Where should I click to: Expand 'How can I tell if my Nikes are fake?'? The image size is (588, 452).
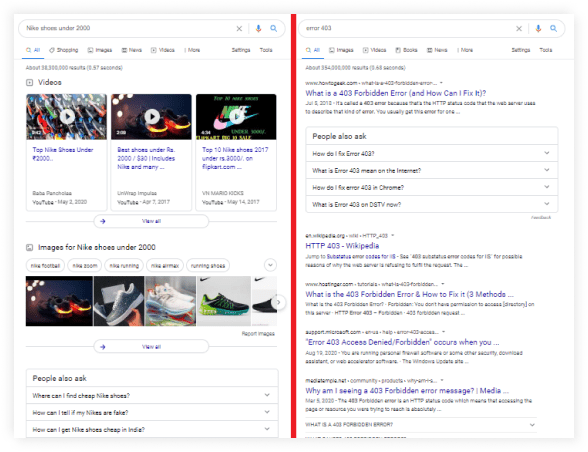[152, 413]
